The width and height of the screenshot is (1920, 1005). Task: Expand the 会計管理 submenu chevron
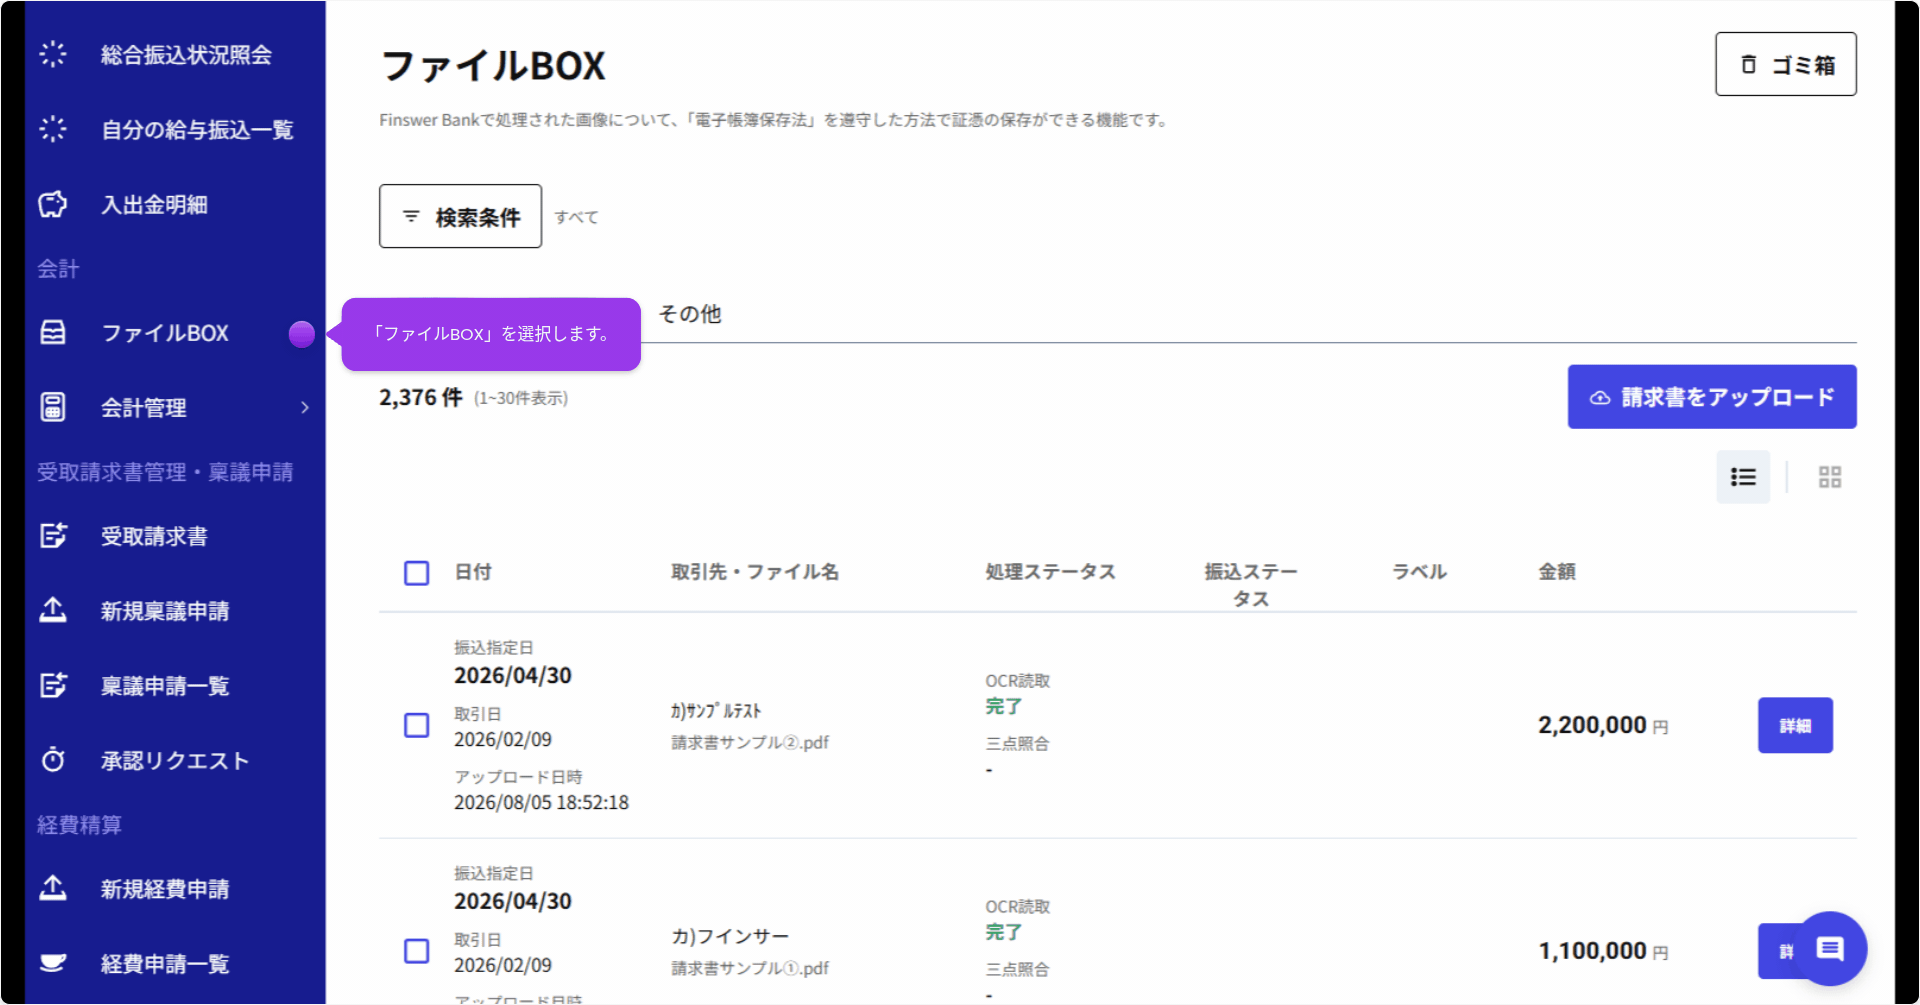305,407
